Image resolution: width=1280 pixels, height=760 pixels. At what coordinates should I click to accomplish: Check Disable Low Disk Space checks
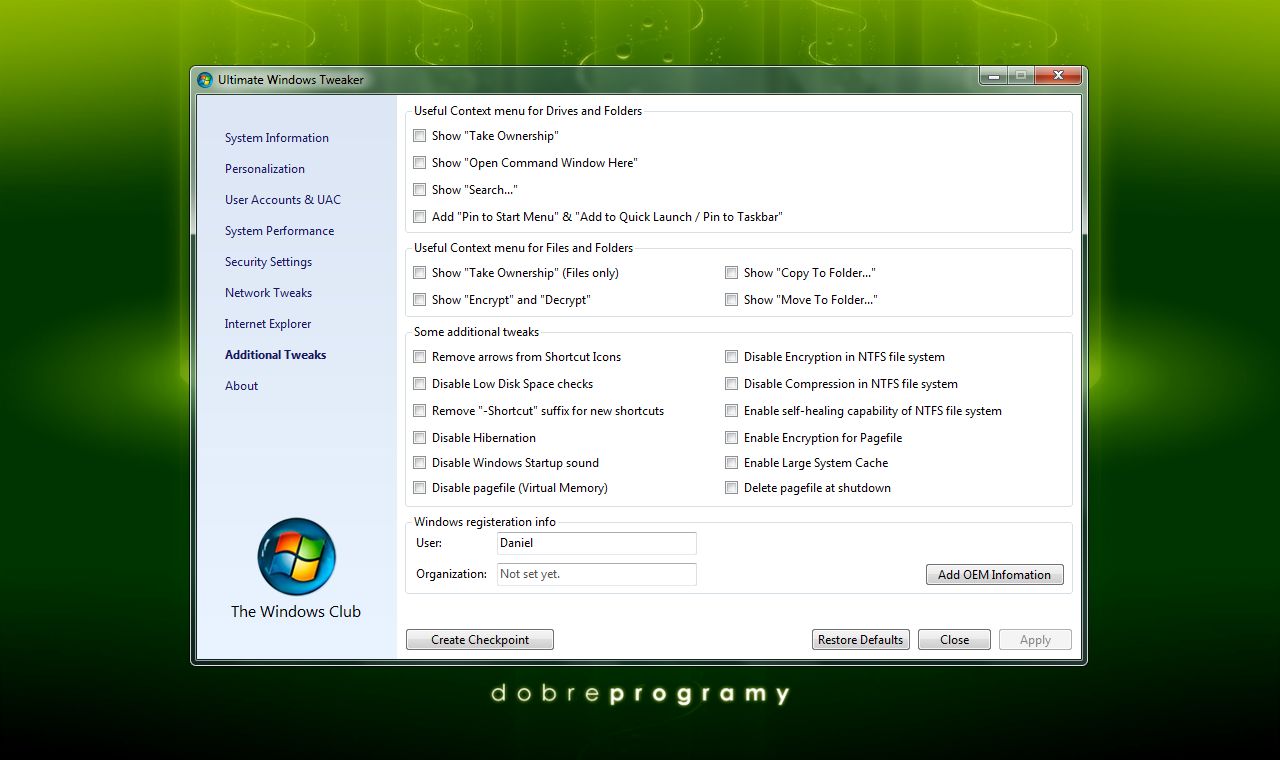420,384
